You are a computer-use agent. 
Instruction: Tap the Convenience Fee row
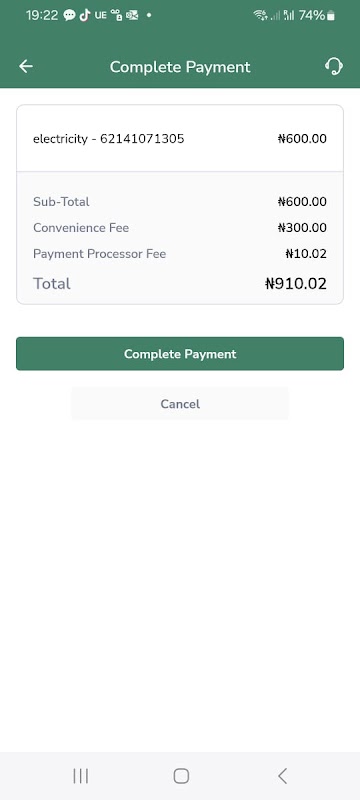(x=180, y=228)
